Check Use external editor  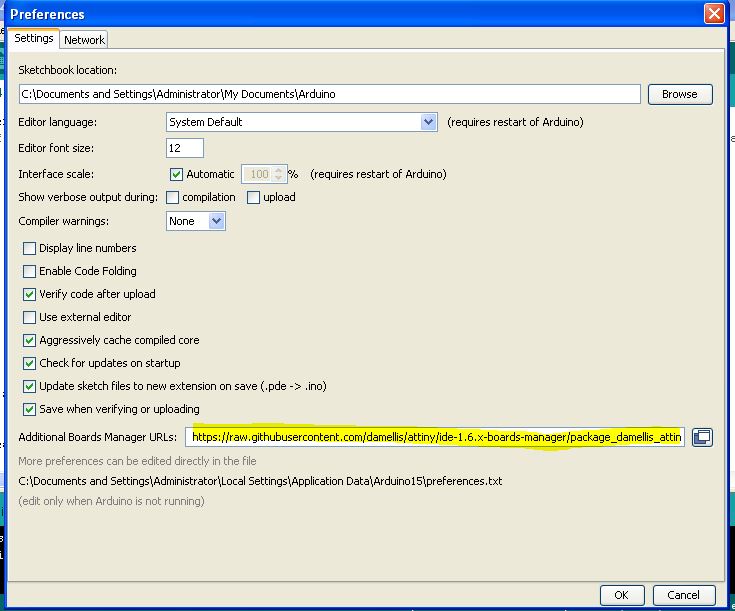click(29, 317)
